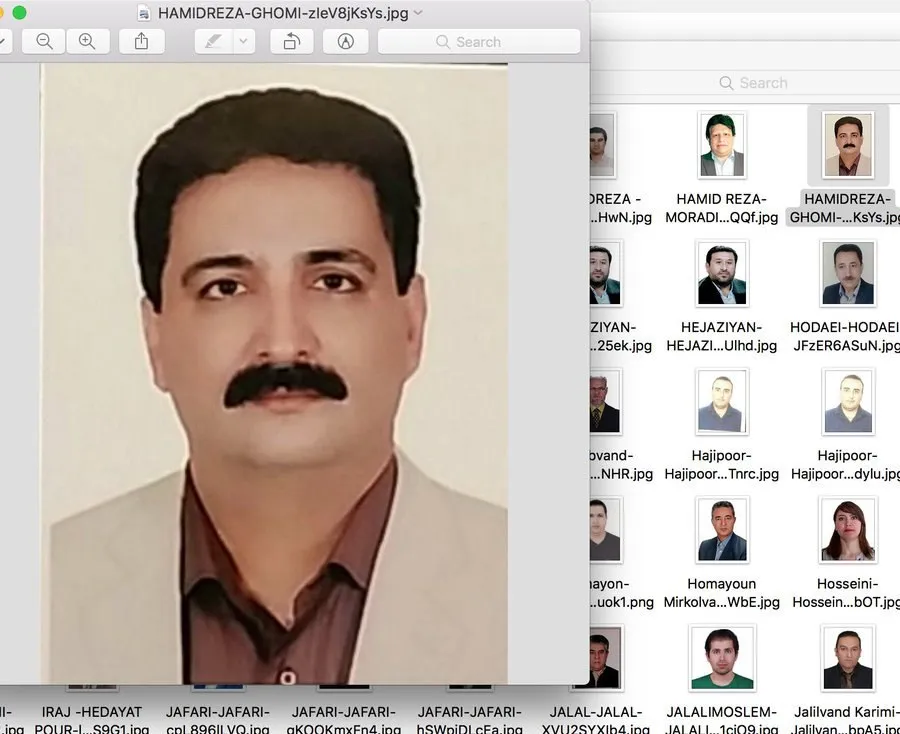Select the Highlight pen tool
Screen dimensions: 900x734
[x=214, y=41]
